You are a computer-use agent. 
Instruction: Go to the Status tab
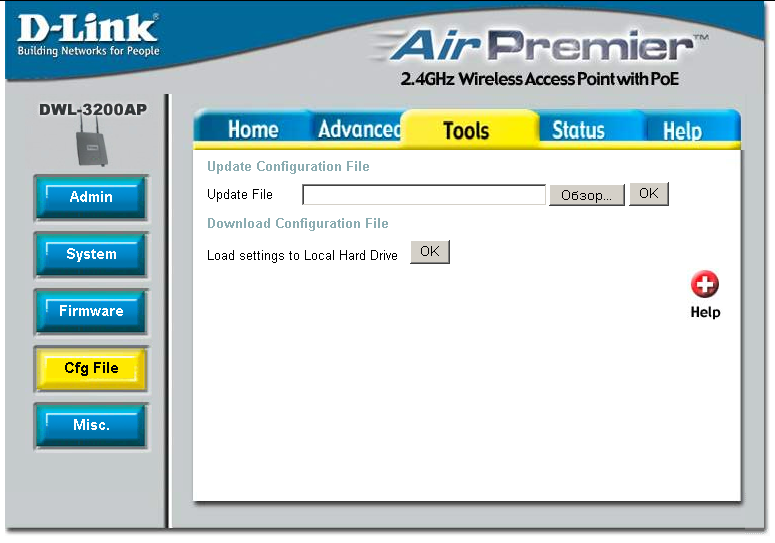click(578, 130)
